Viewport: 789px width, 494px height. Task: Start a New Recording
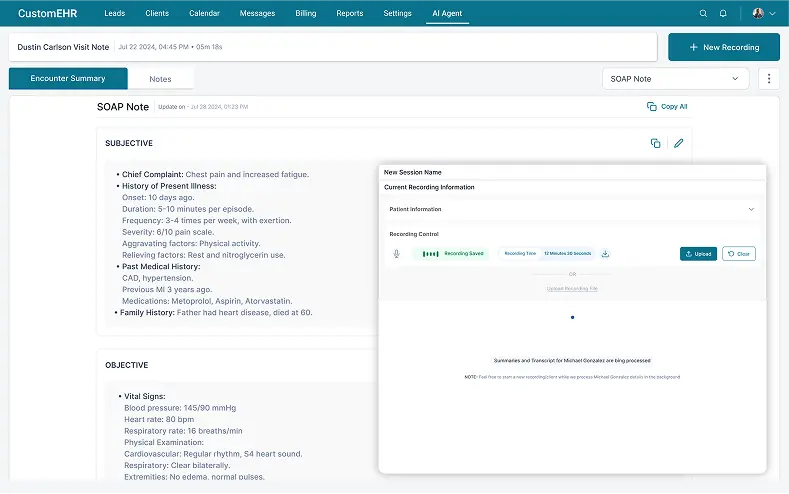pyautogui.click(x=723, y=47)
